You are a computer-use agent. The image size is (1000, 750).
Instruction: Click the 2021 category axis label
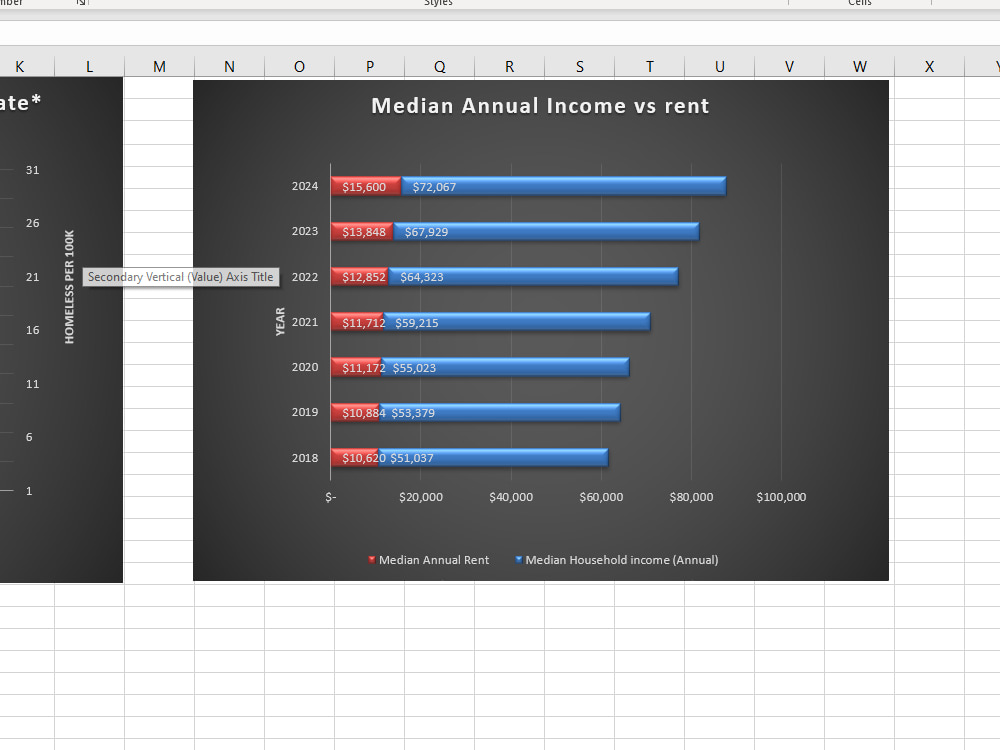pos(305,322)
